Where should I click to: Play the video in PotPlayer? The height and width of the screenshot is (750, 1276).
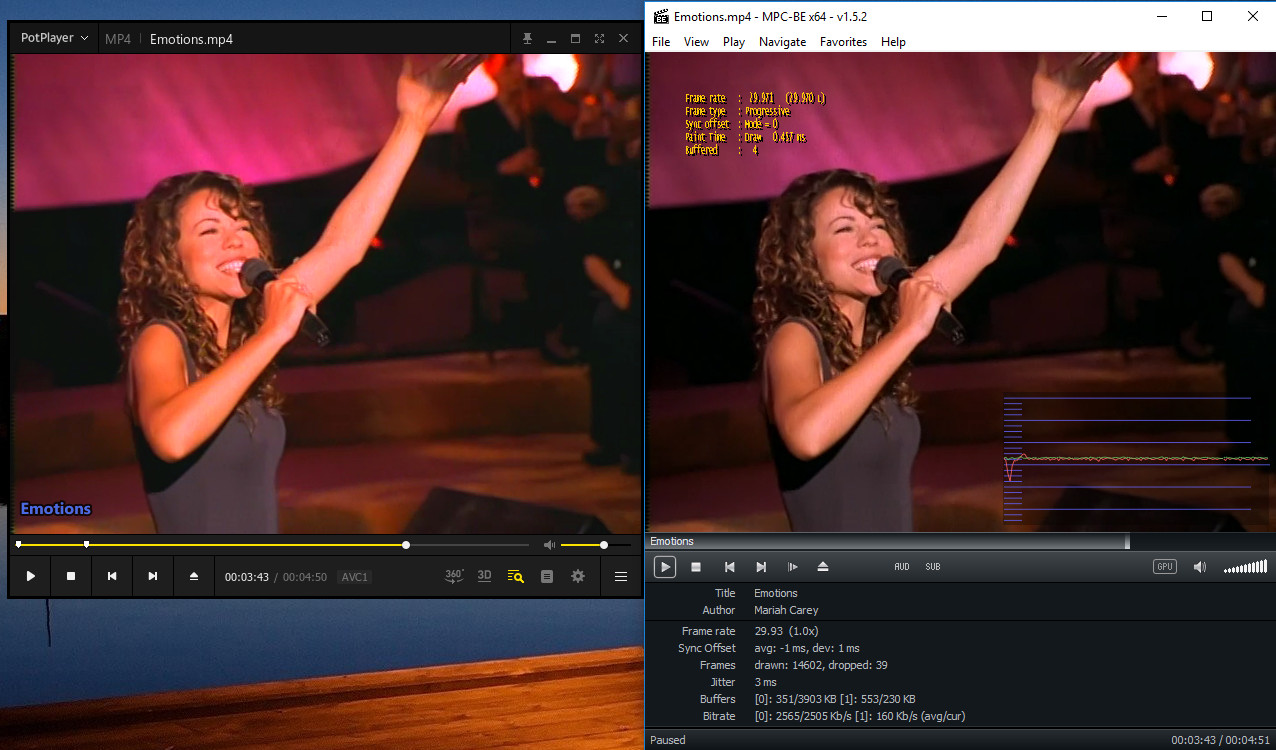pos(31,576)
